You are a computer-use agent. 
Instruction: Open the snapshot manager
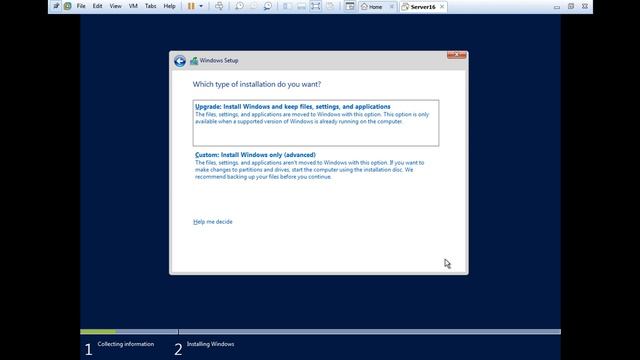click(x=268, y=6)
